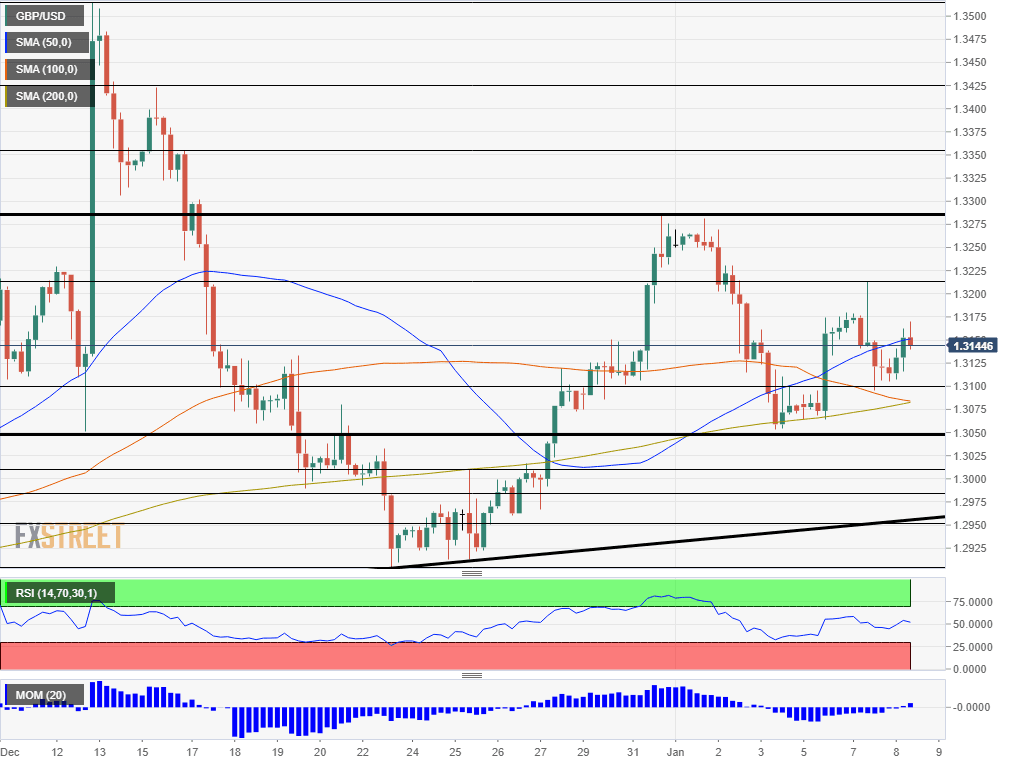1016x765 pixels.
Task: Click date axis label 13
Action: [x=98, y=752]
